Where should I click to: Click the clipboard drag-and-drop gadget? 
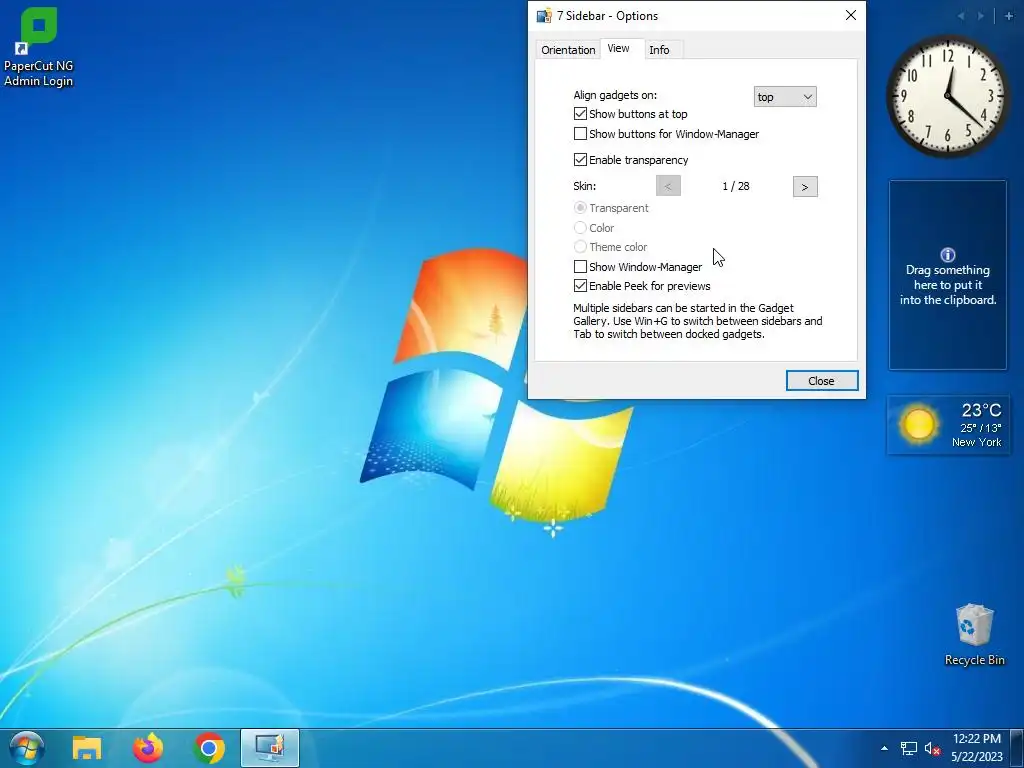click(x=948, y=275)
